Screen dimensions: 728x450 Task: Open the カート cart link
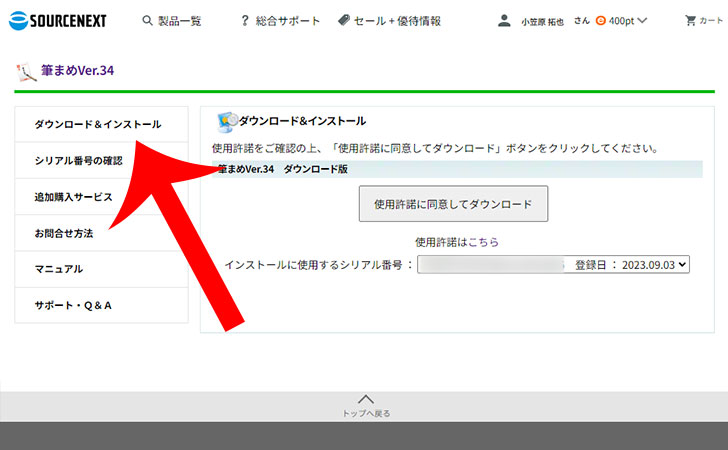point(711,20)
